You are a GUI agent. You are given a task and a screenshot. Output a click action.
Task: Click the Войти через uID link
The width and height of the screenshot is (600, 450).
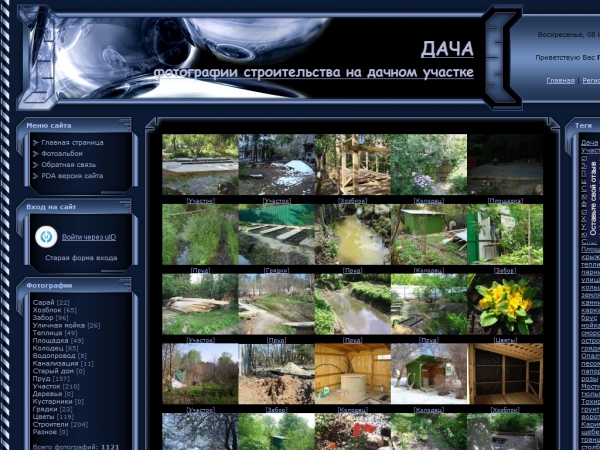coord(89,237)
